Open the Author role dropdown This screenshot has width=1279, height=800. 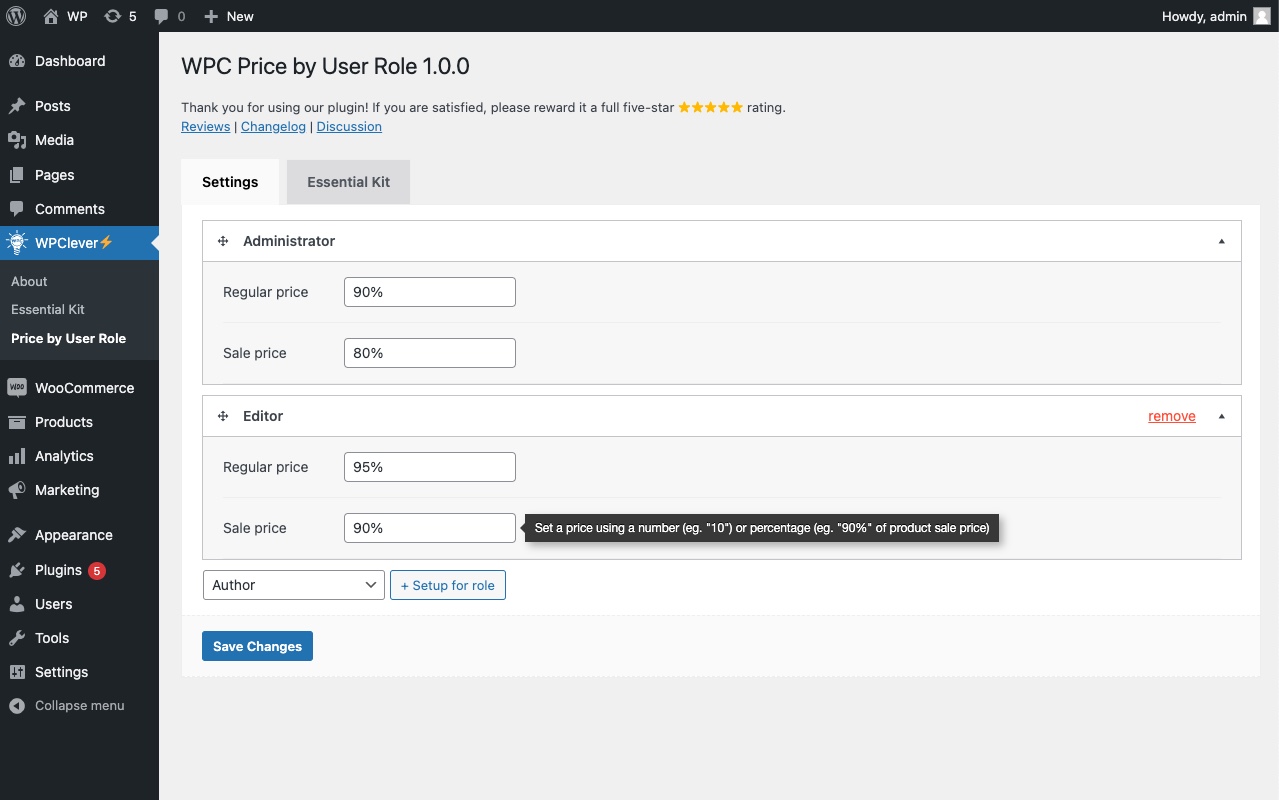point(294,585)
